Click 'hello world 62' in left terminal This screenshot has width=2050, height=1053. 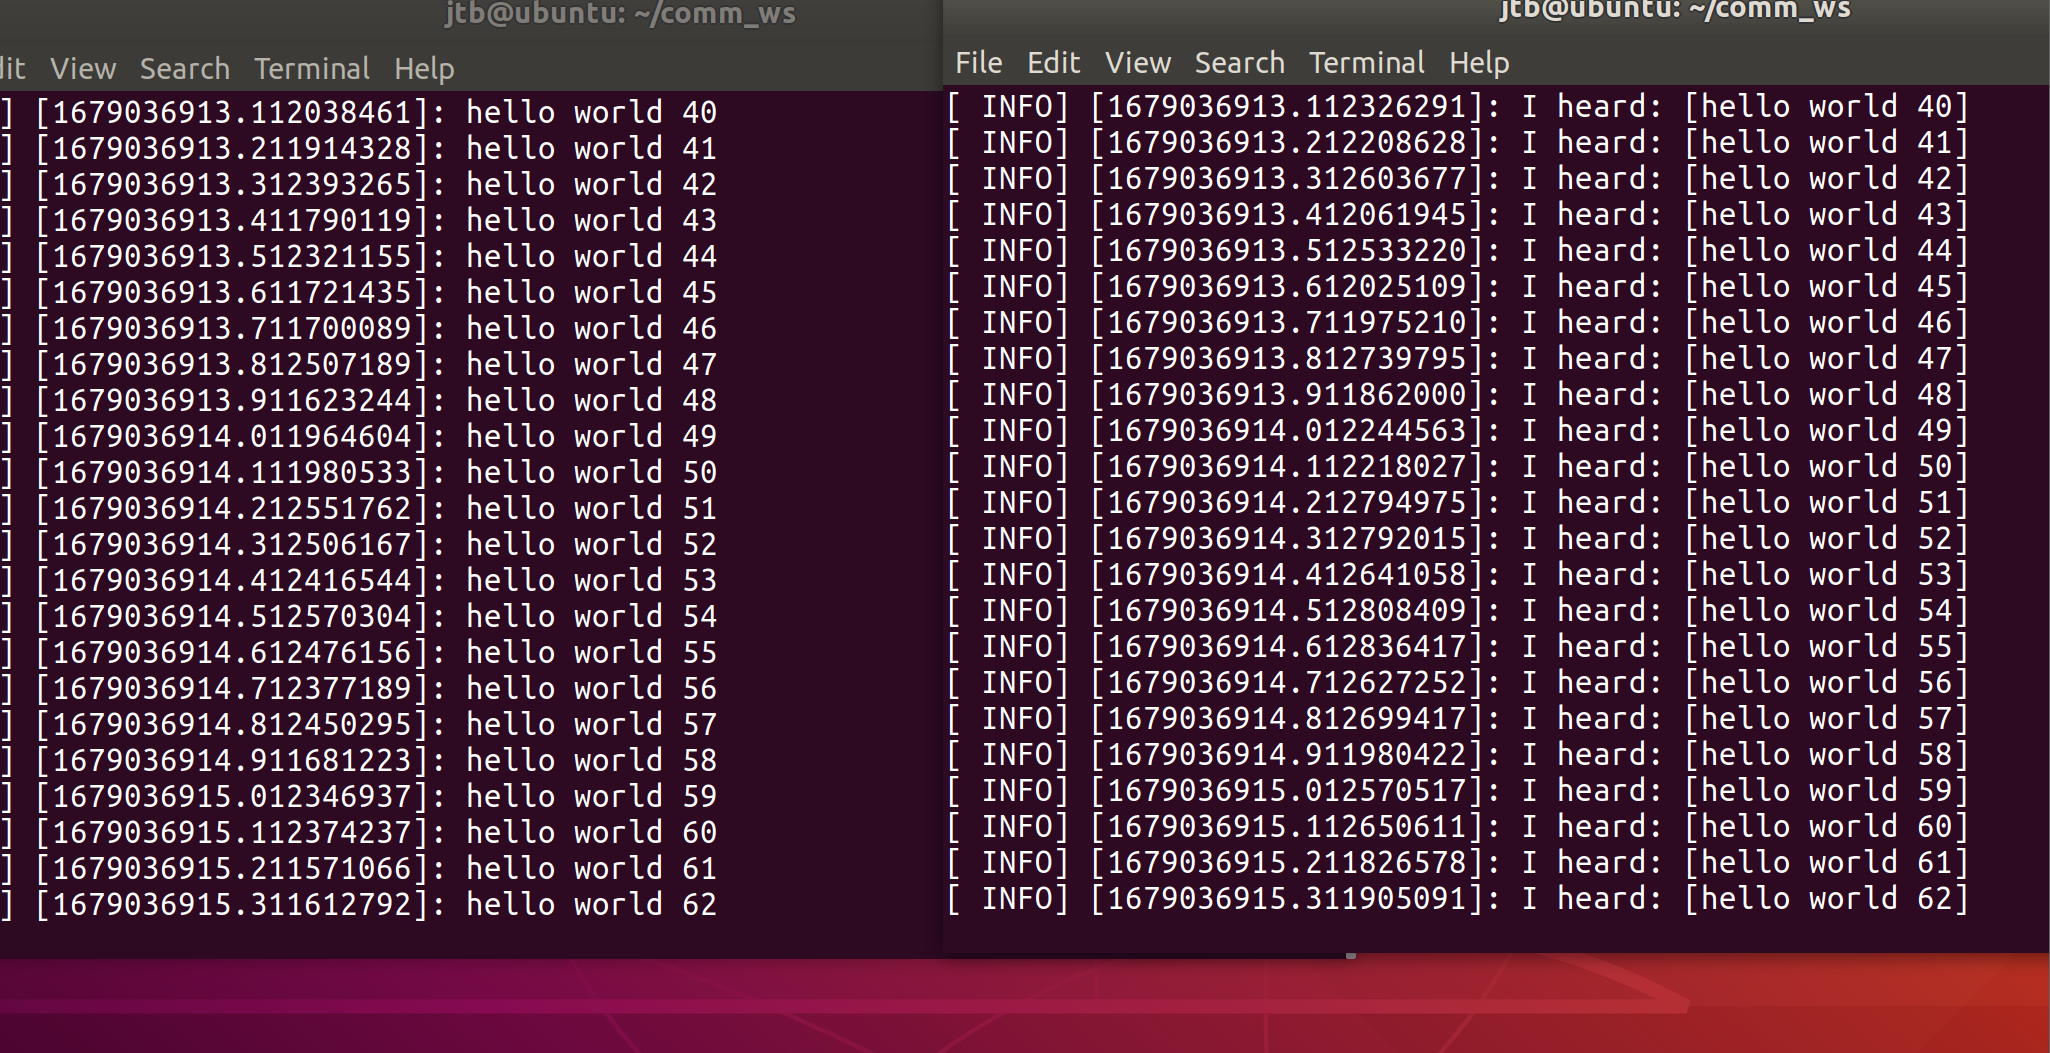click(591, 904)
